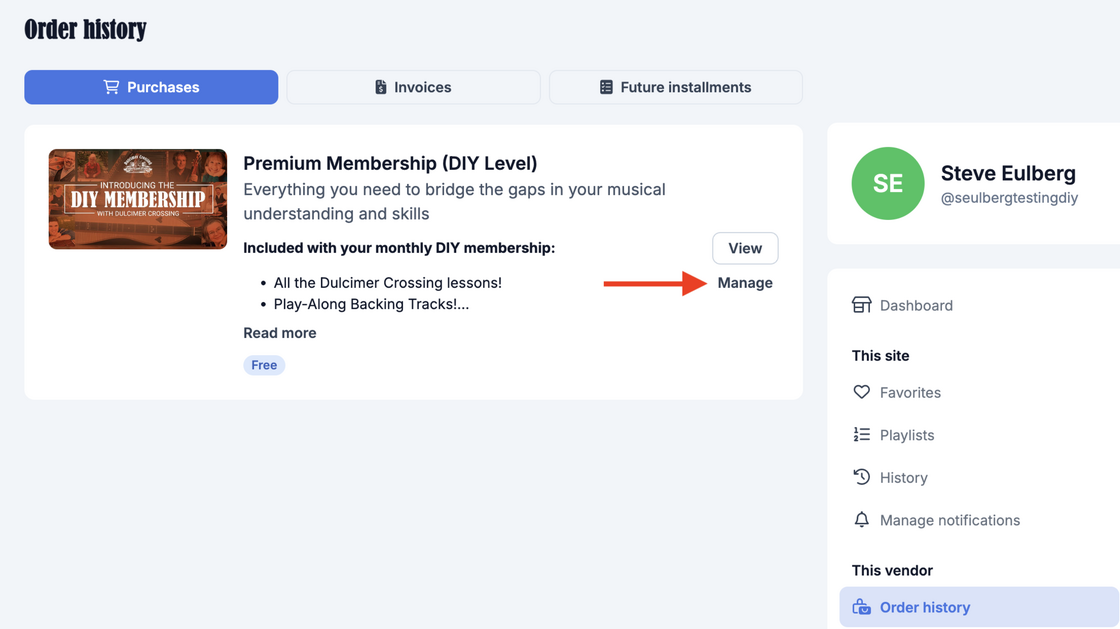Open the Future installments tab
Image resolution: width=1120 pixels, height=629 pixels.
click(x=675, y=87)
